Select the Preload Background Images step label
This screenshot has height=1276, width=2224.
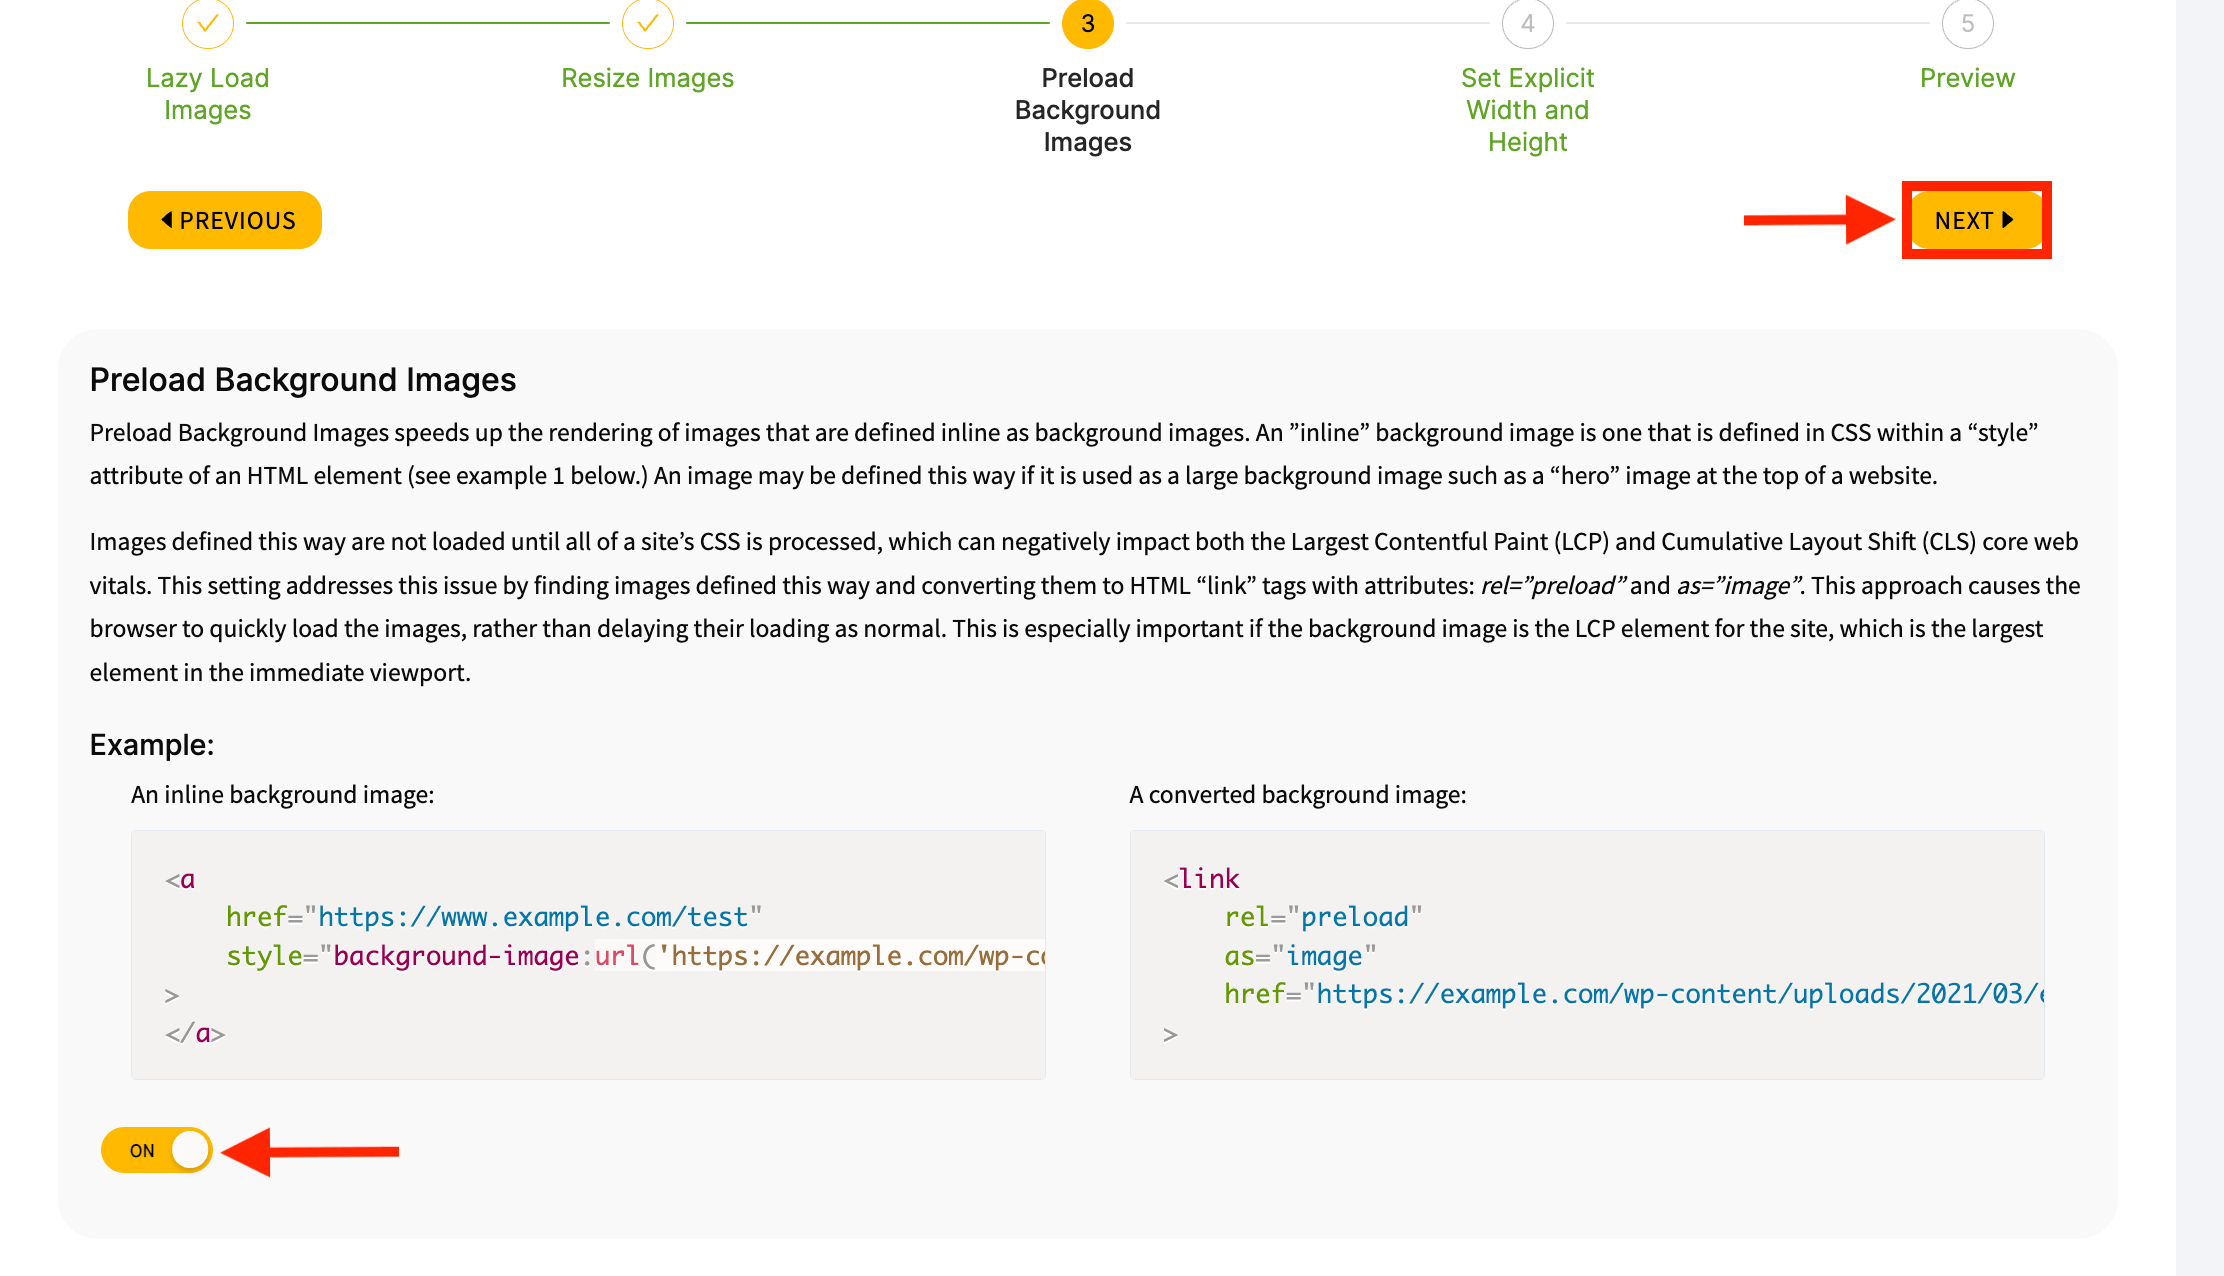click(1088, 110)
